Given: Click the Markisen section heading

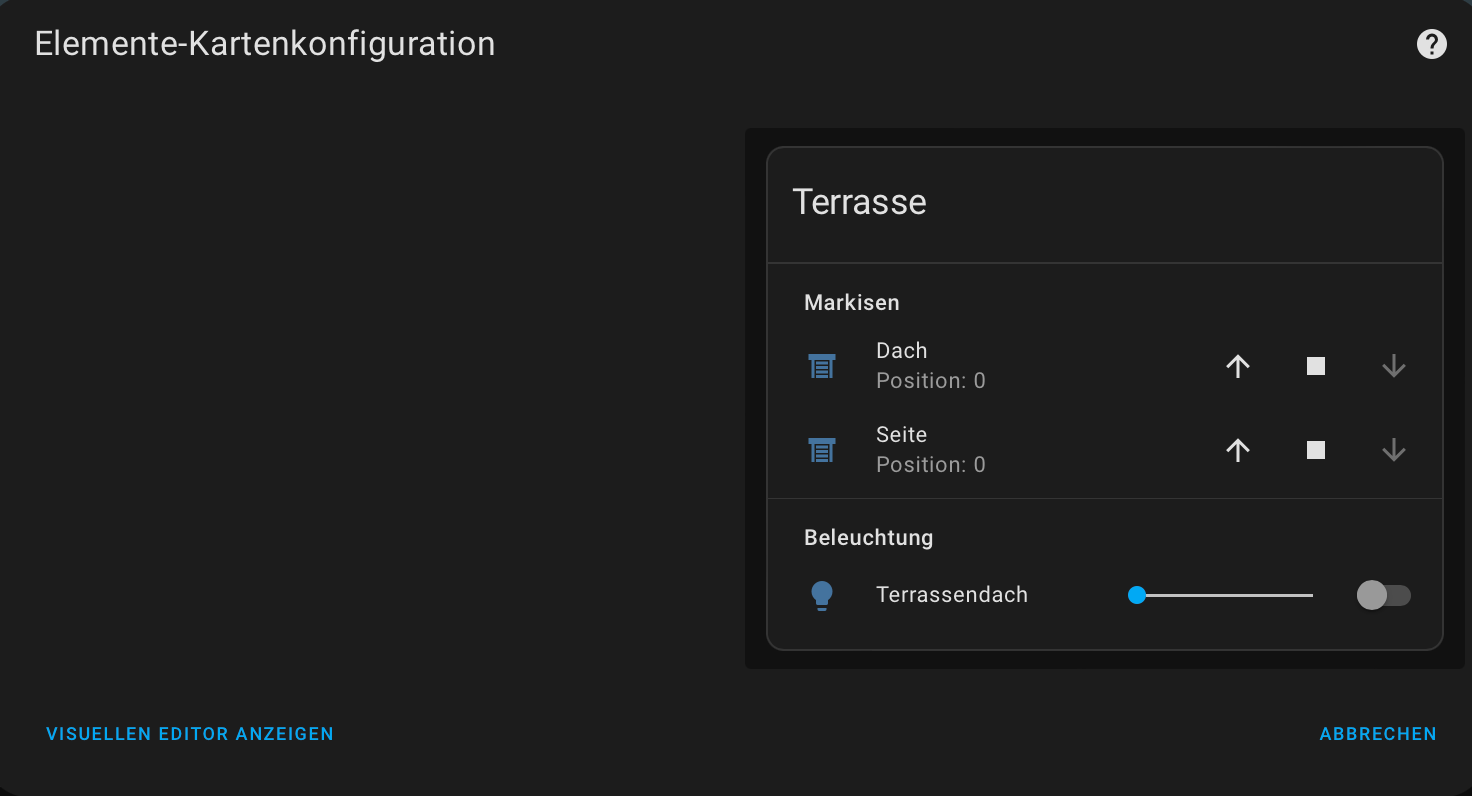Looking at the screenshot, I should pyautogui.click(x=852, y=302).
